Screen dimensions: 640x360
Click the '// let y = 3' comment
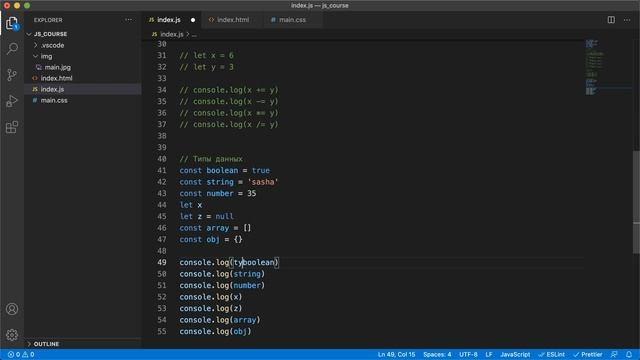(x=207, y=67)
